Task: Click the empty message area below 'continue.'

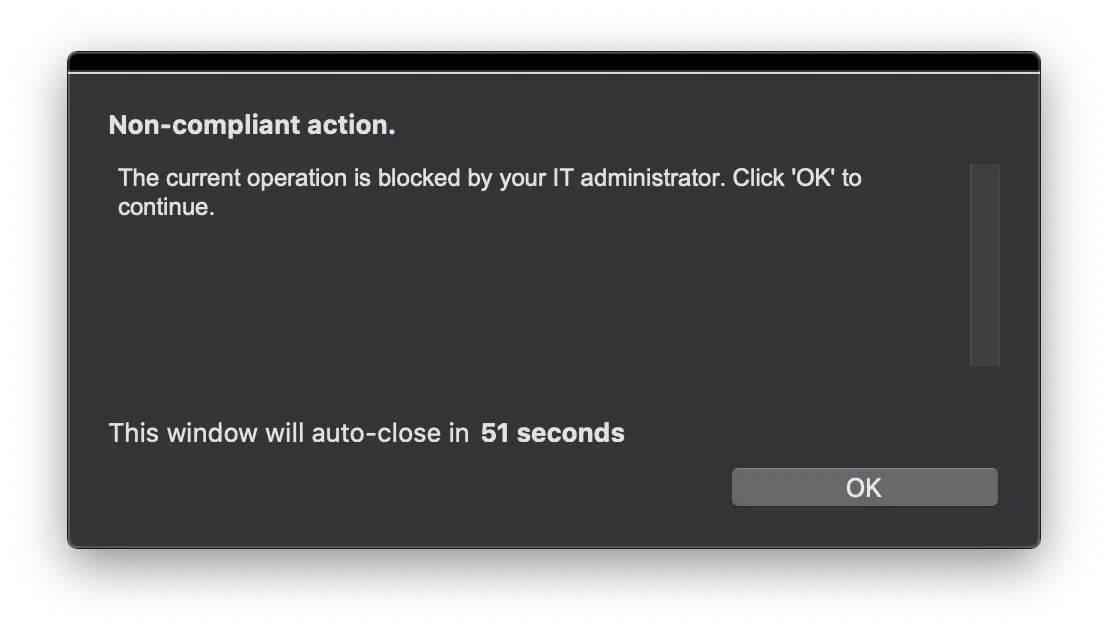Action: coord(500,300)
